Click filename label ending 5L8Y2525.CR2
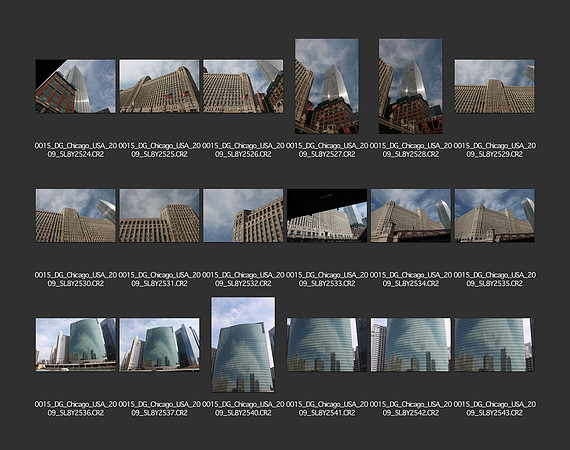Screen dimensions: 570x450 coord(159,150)
